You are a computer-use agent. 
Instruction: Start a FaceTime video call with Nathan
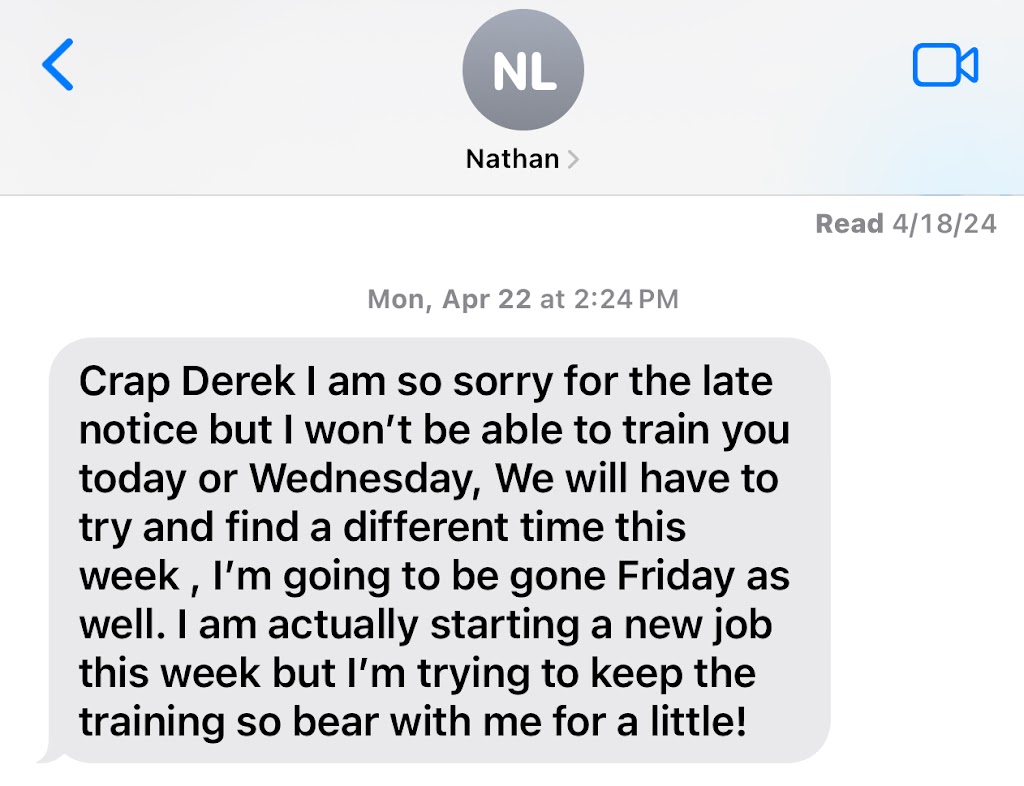click(x=945, y=66)
